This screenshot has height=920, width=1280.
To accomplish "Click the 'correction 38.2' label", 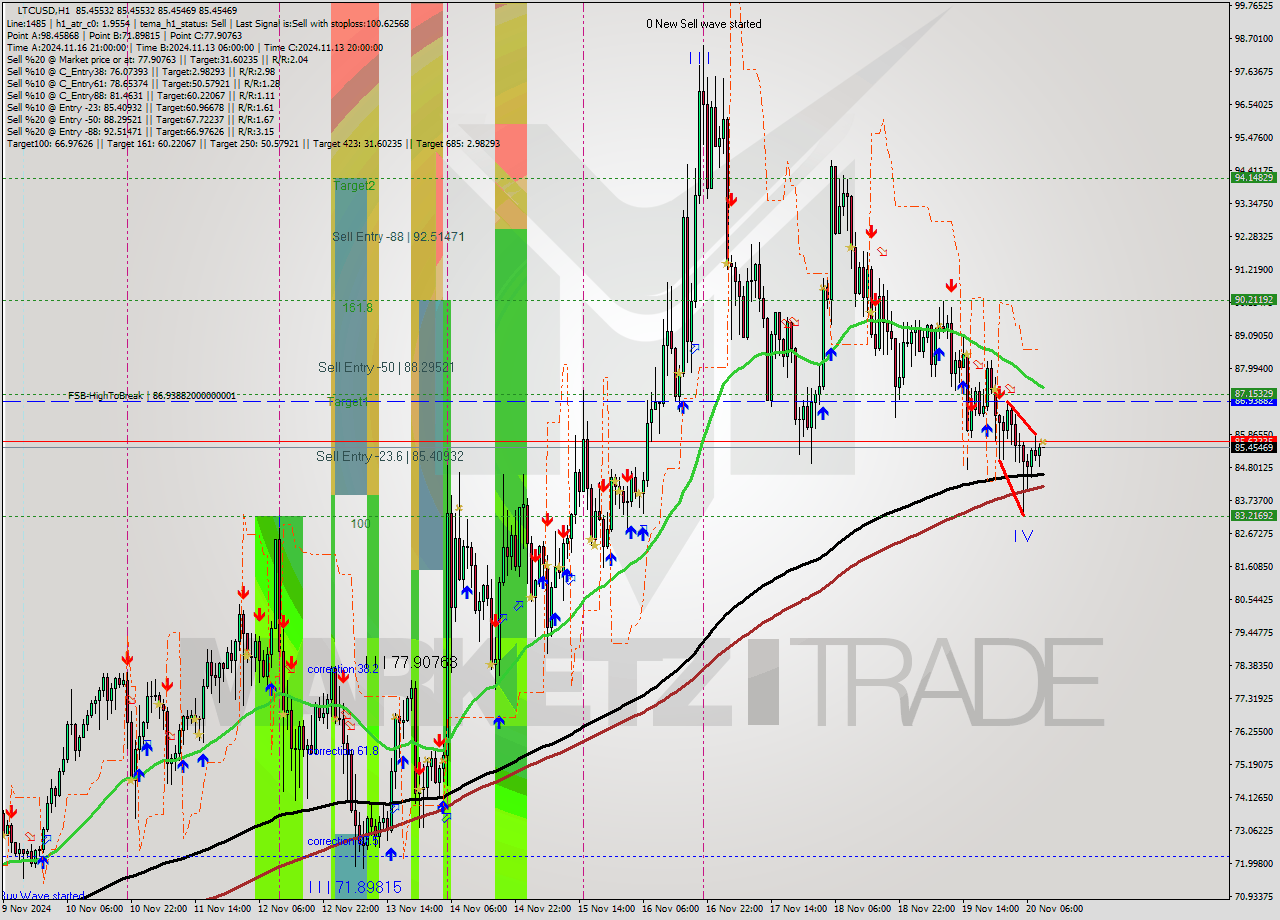I will click(x=343, y=669).
